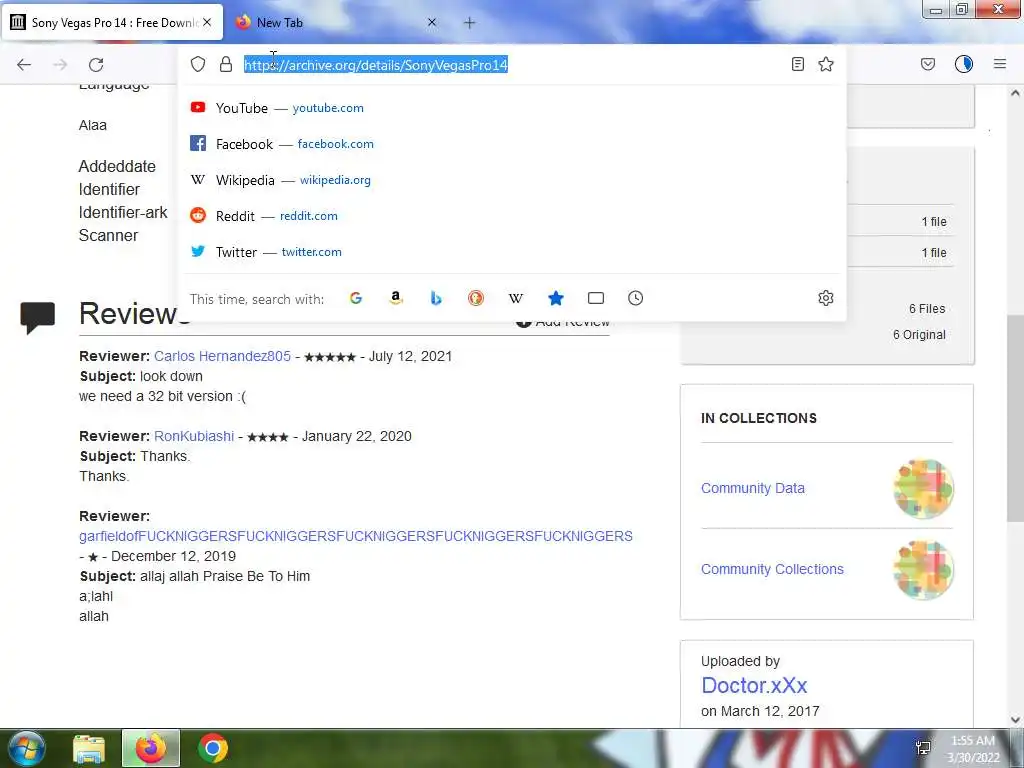Open Firefox application menu
The width and height of the screenshot is (1024, 768).
(1000, 64)
